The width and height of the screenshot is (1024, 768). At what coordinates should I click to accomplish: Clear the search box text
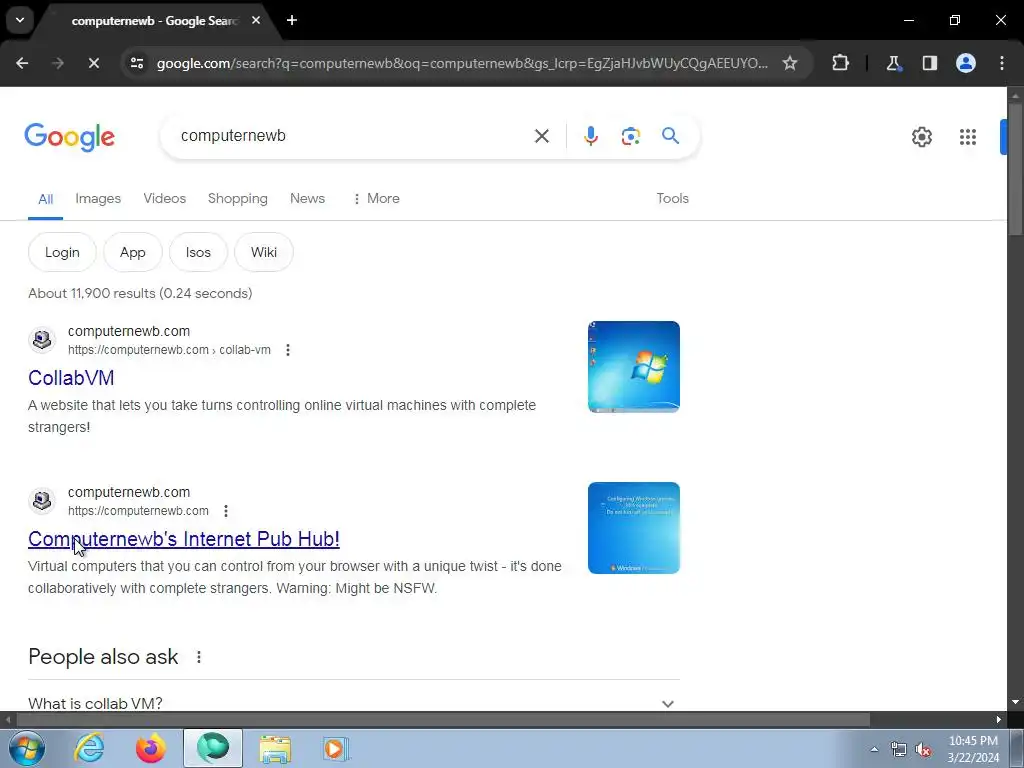pyautogui.click(x=541, y=136)
